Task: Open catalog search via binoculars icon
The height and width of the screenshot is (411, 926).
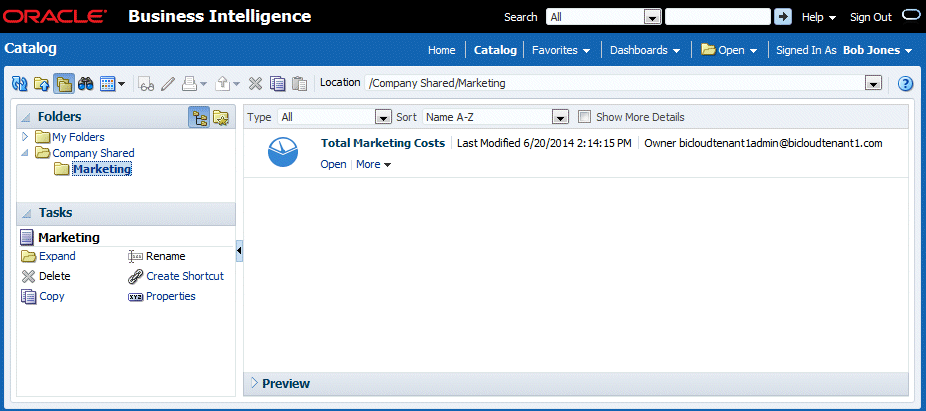Action: coord(86,84)
